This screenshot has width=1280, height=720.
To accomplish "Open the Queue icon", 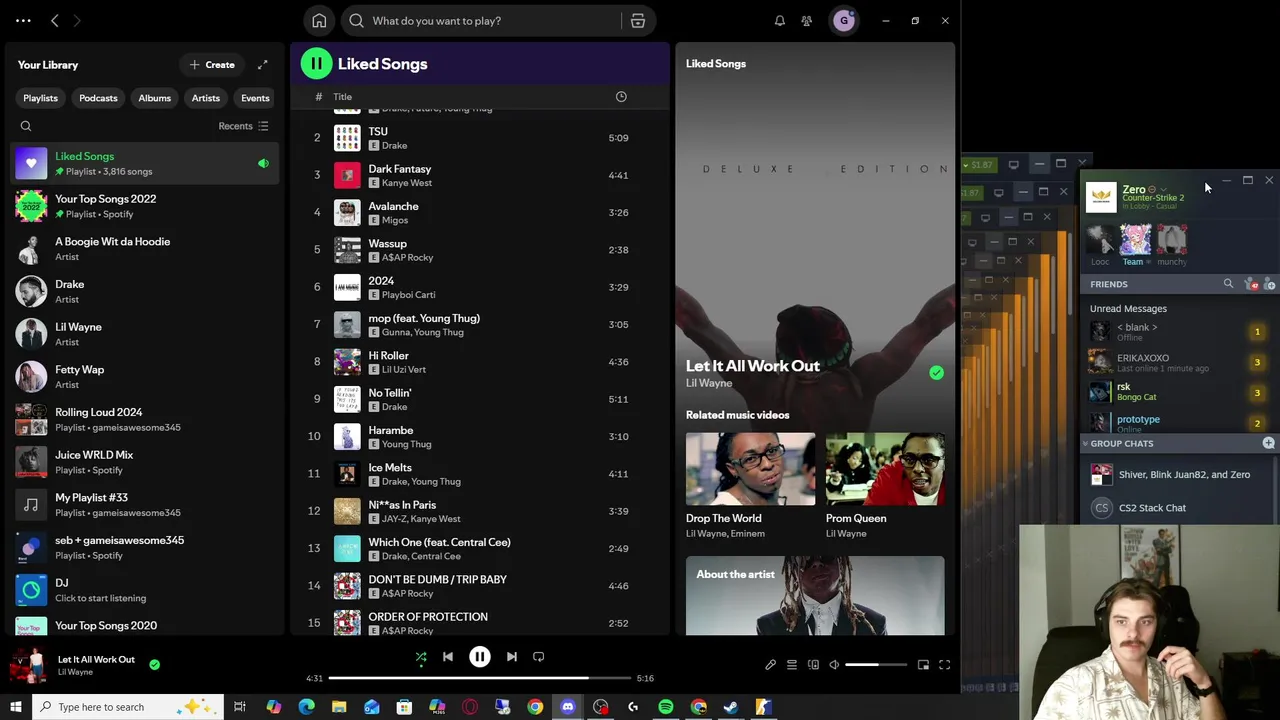I will coord(791,665).
